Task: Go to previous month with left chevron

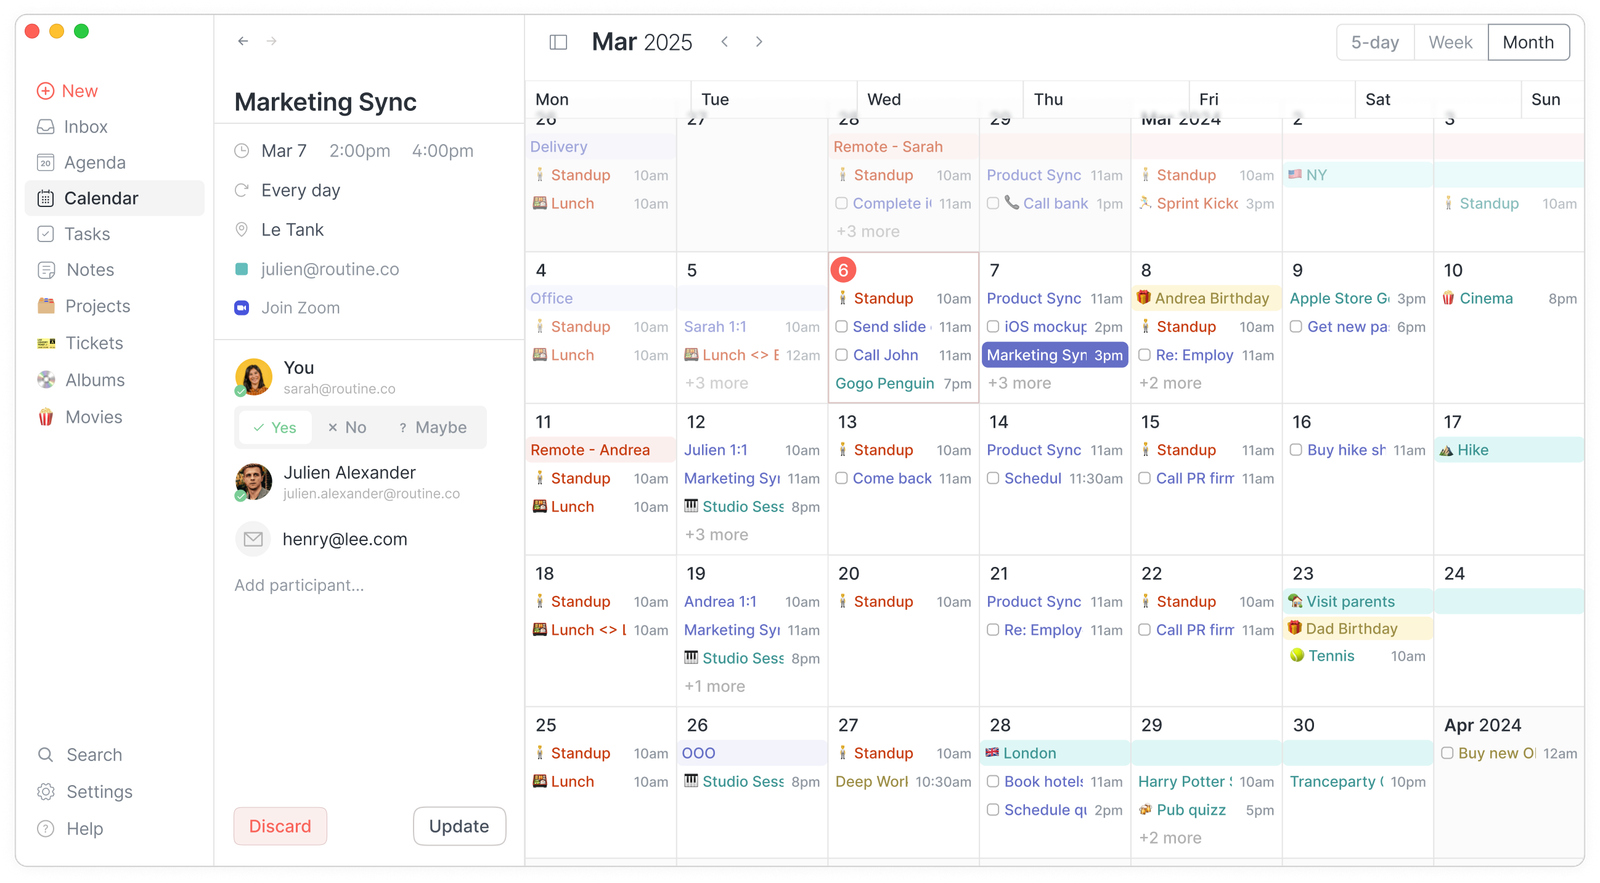Action: pos(725,42)
